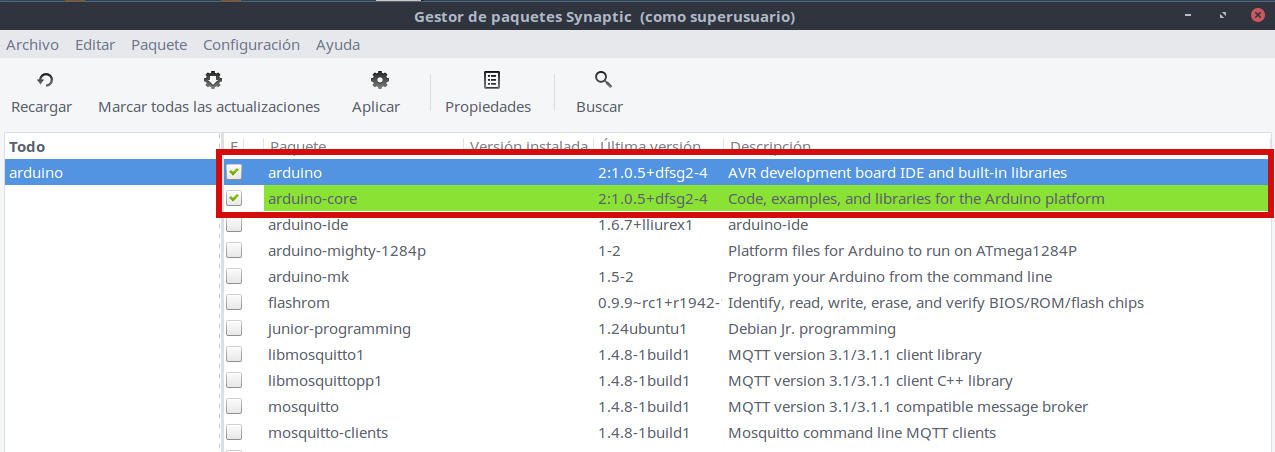Select the Todo filter in sidebar
This screenshot has width=1275, height=452.
tap(28, 147)
